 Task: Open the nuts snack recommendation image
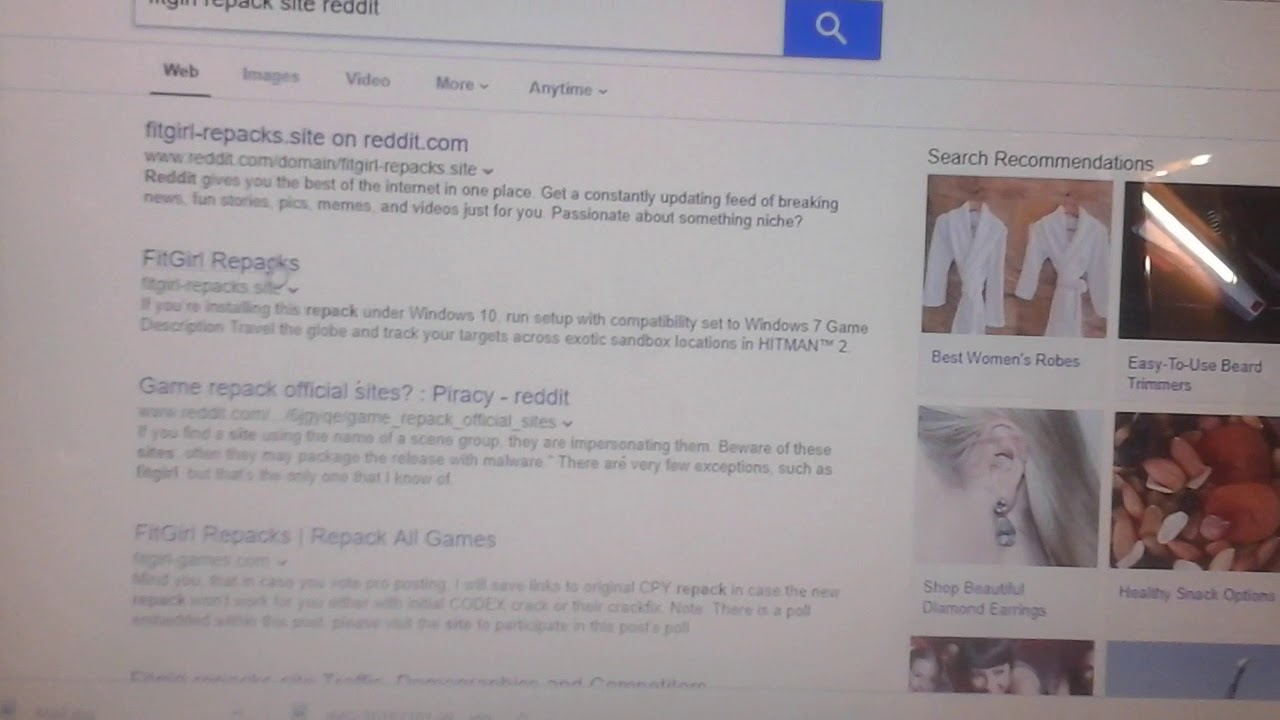[x=1196, y=492]
